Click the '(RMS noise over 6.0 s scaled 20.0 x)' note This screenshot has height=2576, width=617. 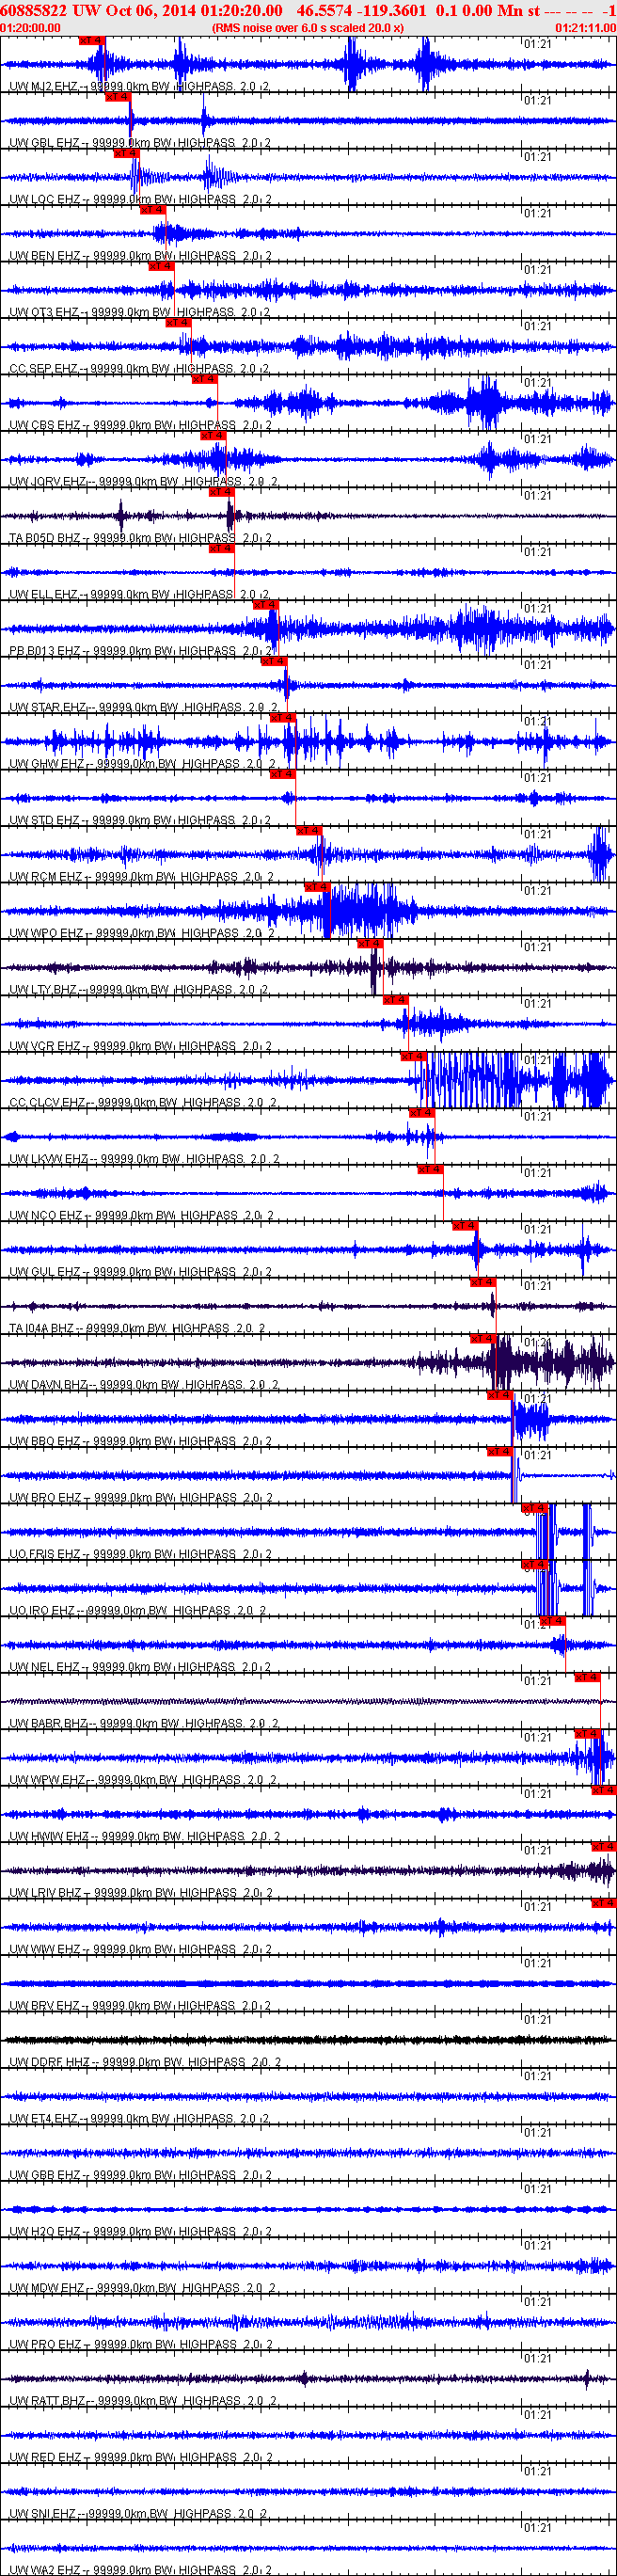(x=308, y=28)
